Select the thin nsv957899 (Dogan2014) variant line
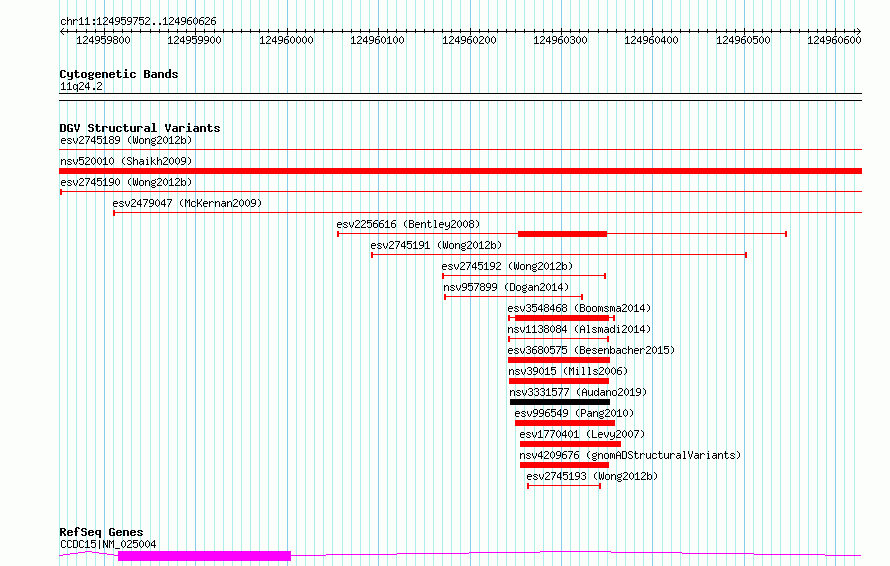The height and width of the screenshot is (566, 890). (x=514, y=297)
